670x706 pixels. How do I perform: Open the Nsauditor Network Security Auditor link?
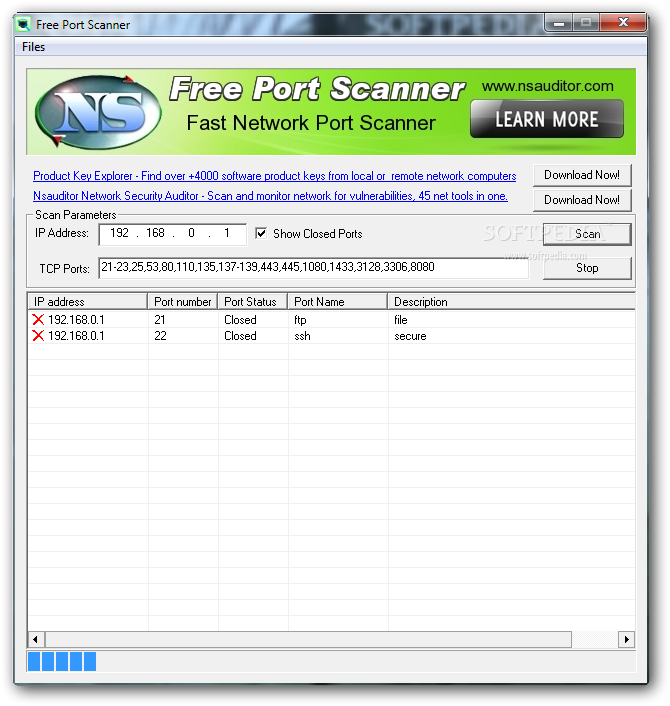[x=271, y=196]
